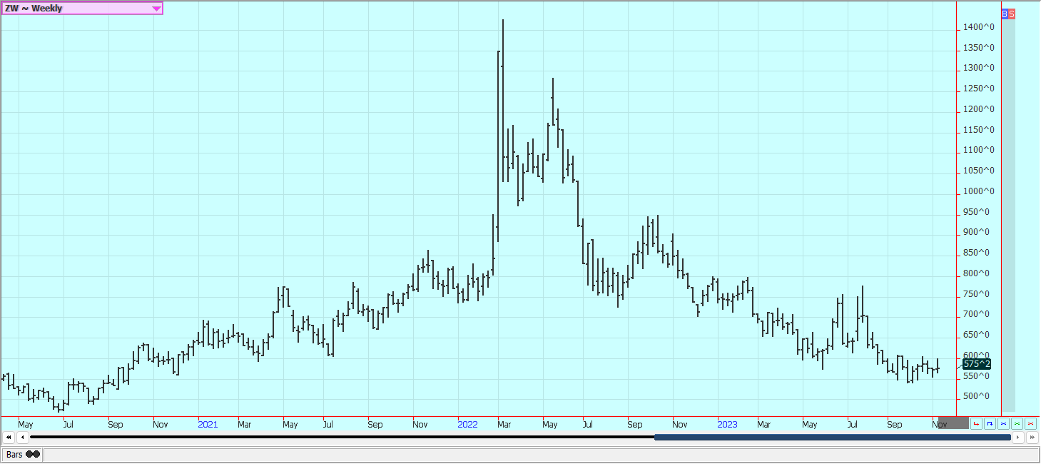Click the 575^2 current price tag
1042x464 pixels.
[x=977, y=364]
